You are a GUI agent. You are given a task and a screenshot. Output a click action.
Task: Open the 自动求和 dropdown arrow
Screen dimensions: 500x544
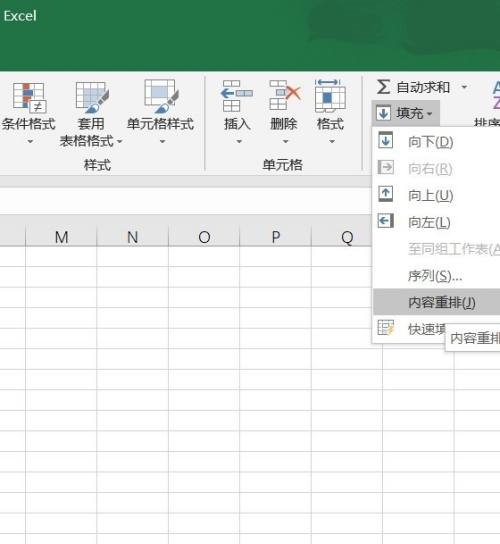(464, 87)
